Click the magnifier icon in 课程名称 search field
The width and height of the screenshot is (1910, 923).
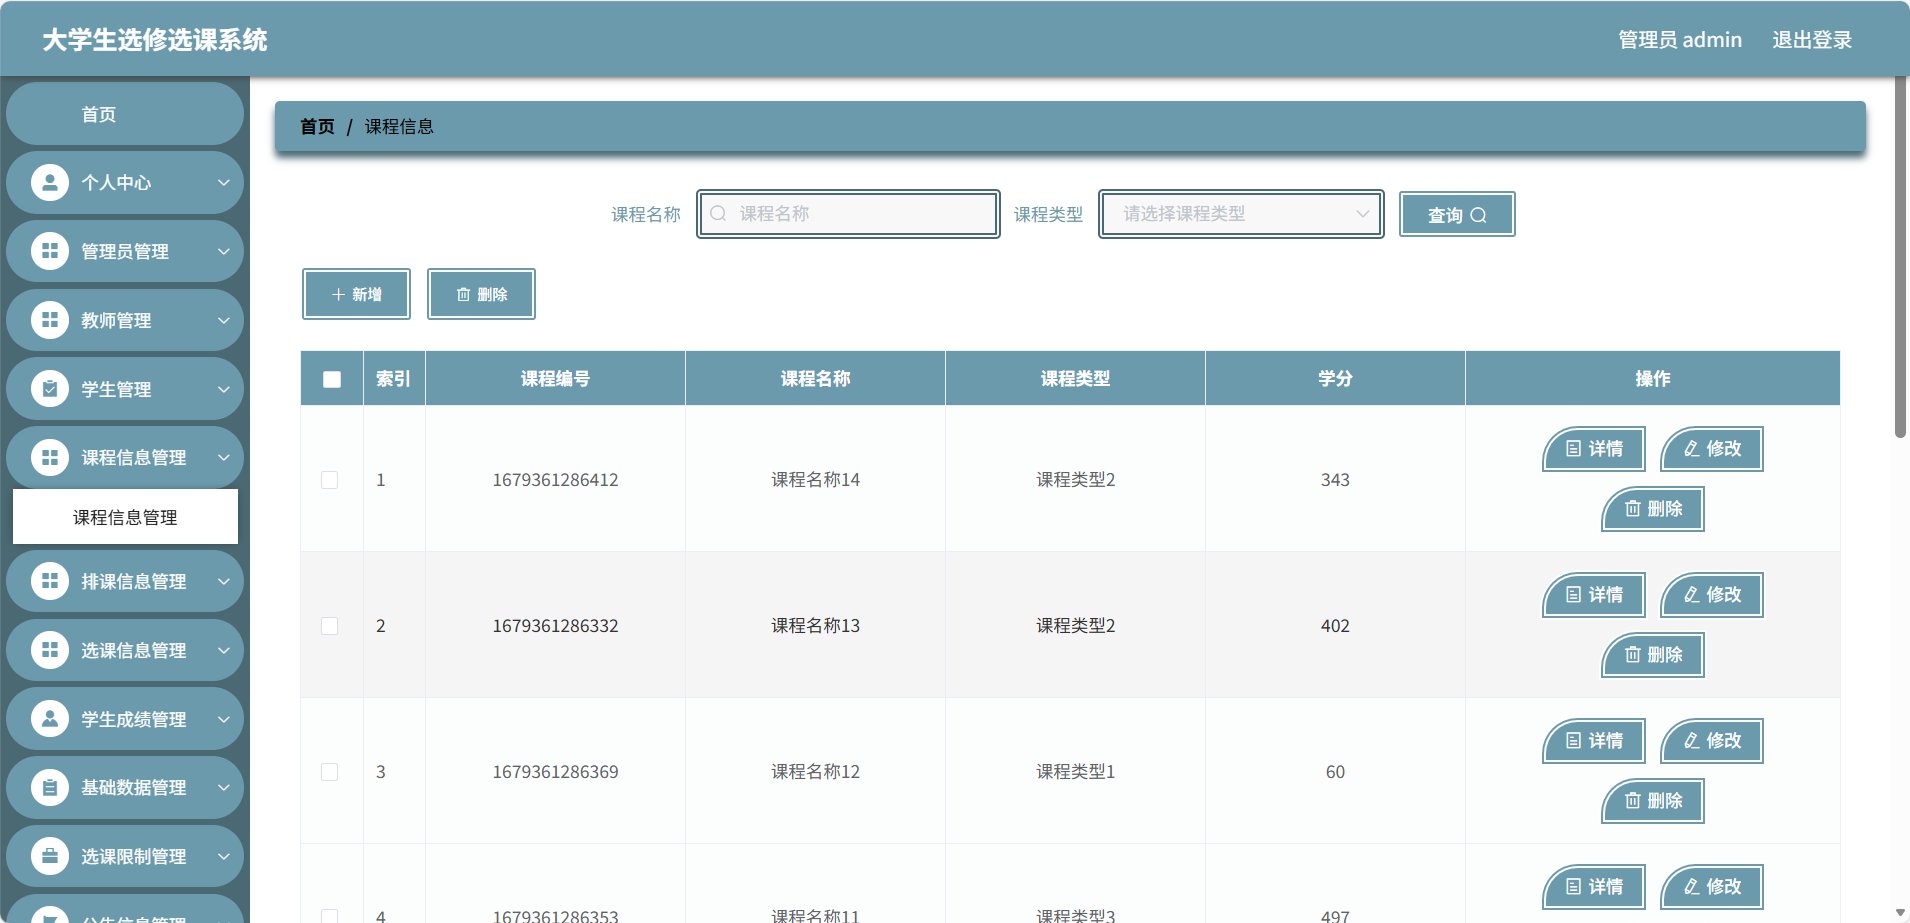718,214
